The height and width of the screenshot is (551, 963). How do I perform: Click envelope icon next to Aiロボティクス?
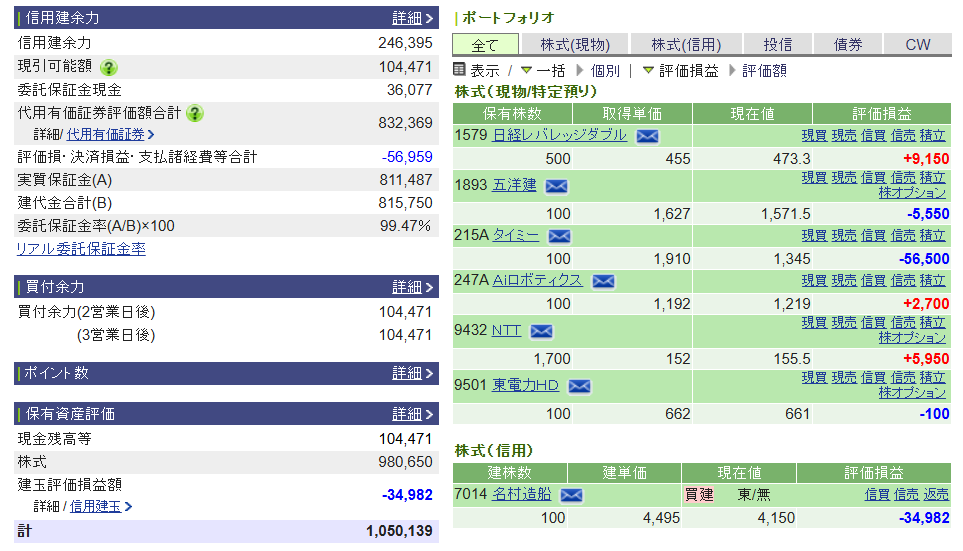pyautogui.click(x=603, y=281)
